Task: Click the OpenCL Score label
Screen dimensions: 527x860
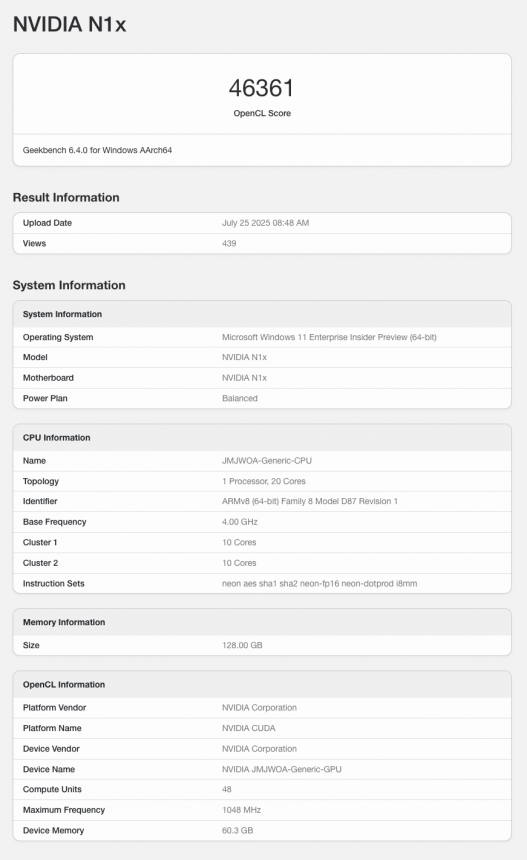Action: click(262, 113)
